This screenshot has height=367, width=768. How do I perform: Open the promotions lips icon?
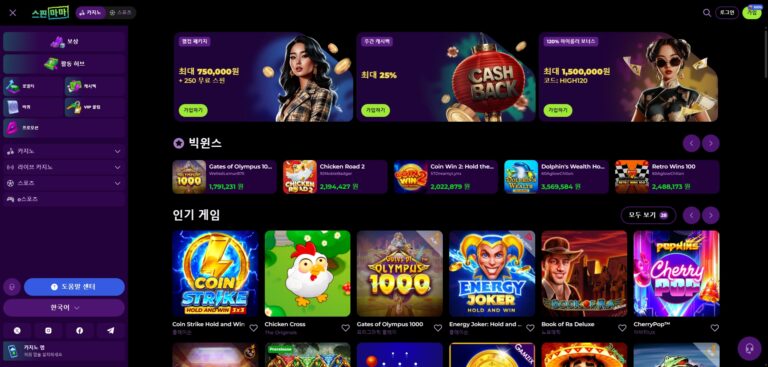[12, 127]
